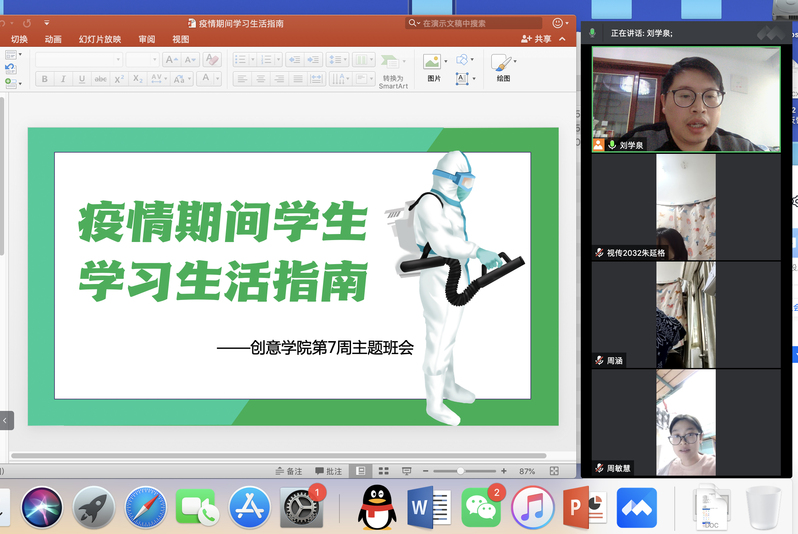Image resolution: width=798 pixels, height=534 pixels.
Task: Switch to the 审阅 tab
Action: click(x=147, y=39)
